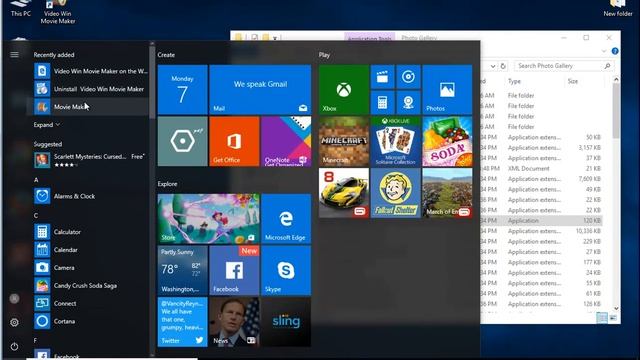Open address history dropdown in Explorer
The height and width of the screenshot is (360, 640).
pos(493,66)
